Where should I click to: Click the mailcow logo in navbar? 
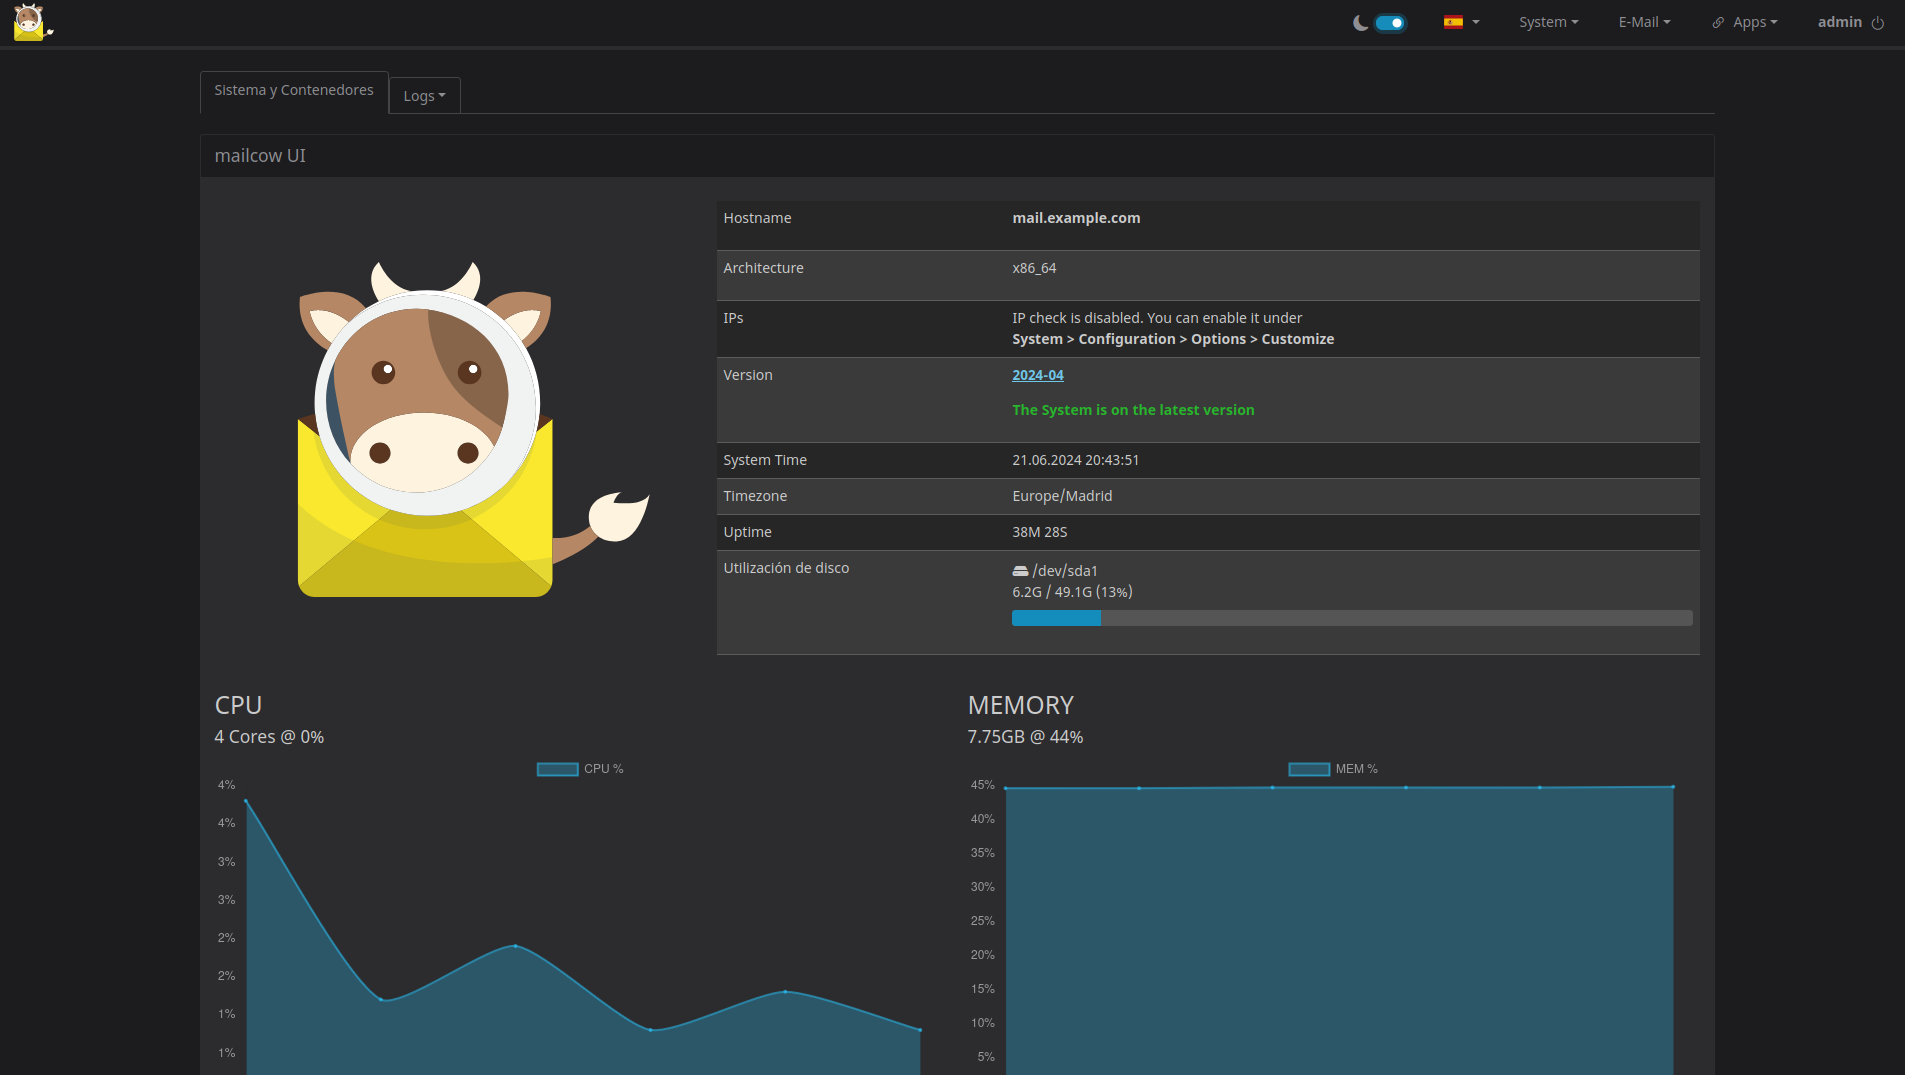(31, 22)
